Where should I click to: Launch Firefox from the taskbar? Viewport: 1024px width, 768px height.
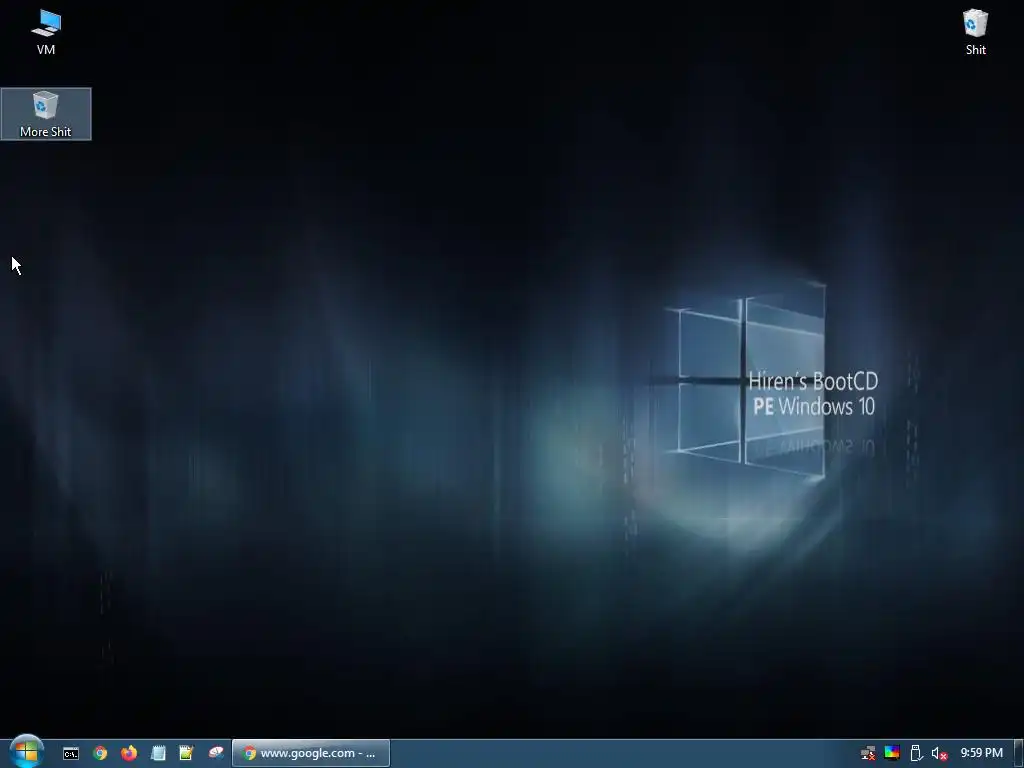pyautogui.click(x=129, y=754)
